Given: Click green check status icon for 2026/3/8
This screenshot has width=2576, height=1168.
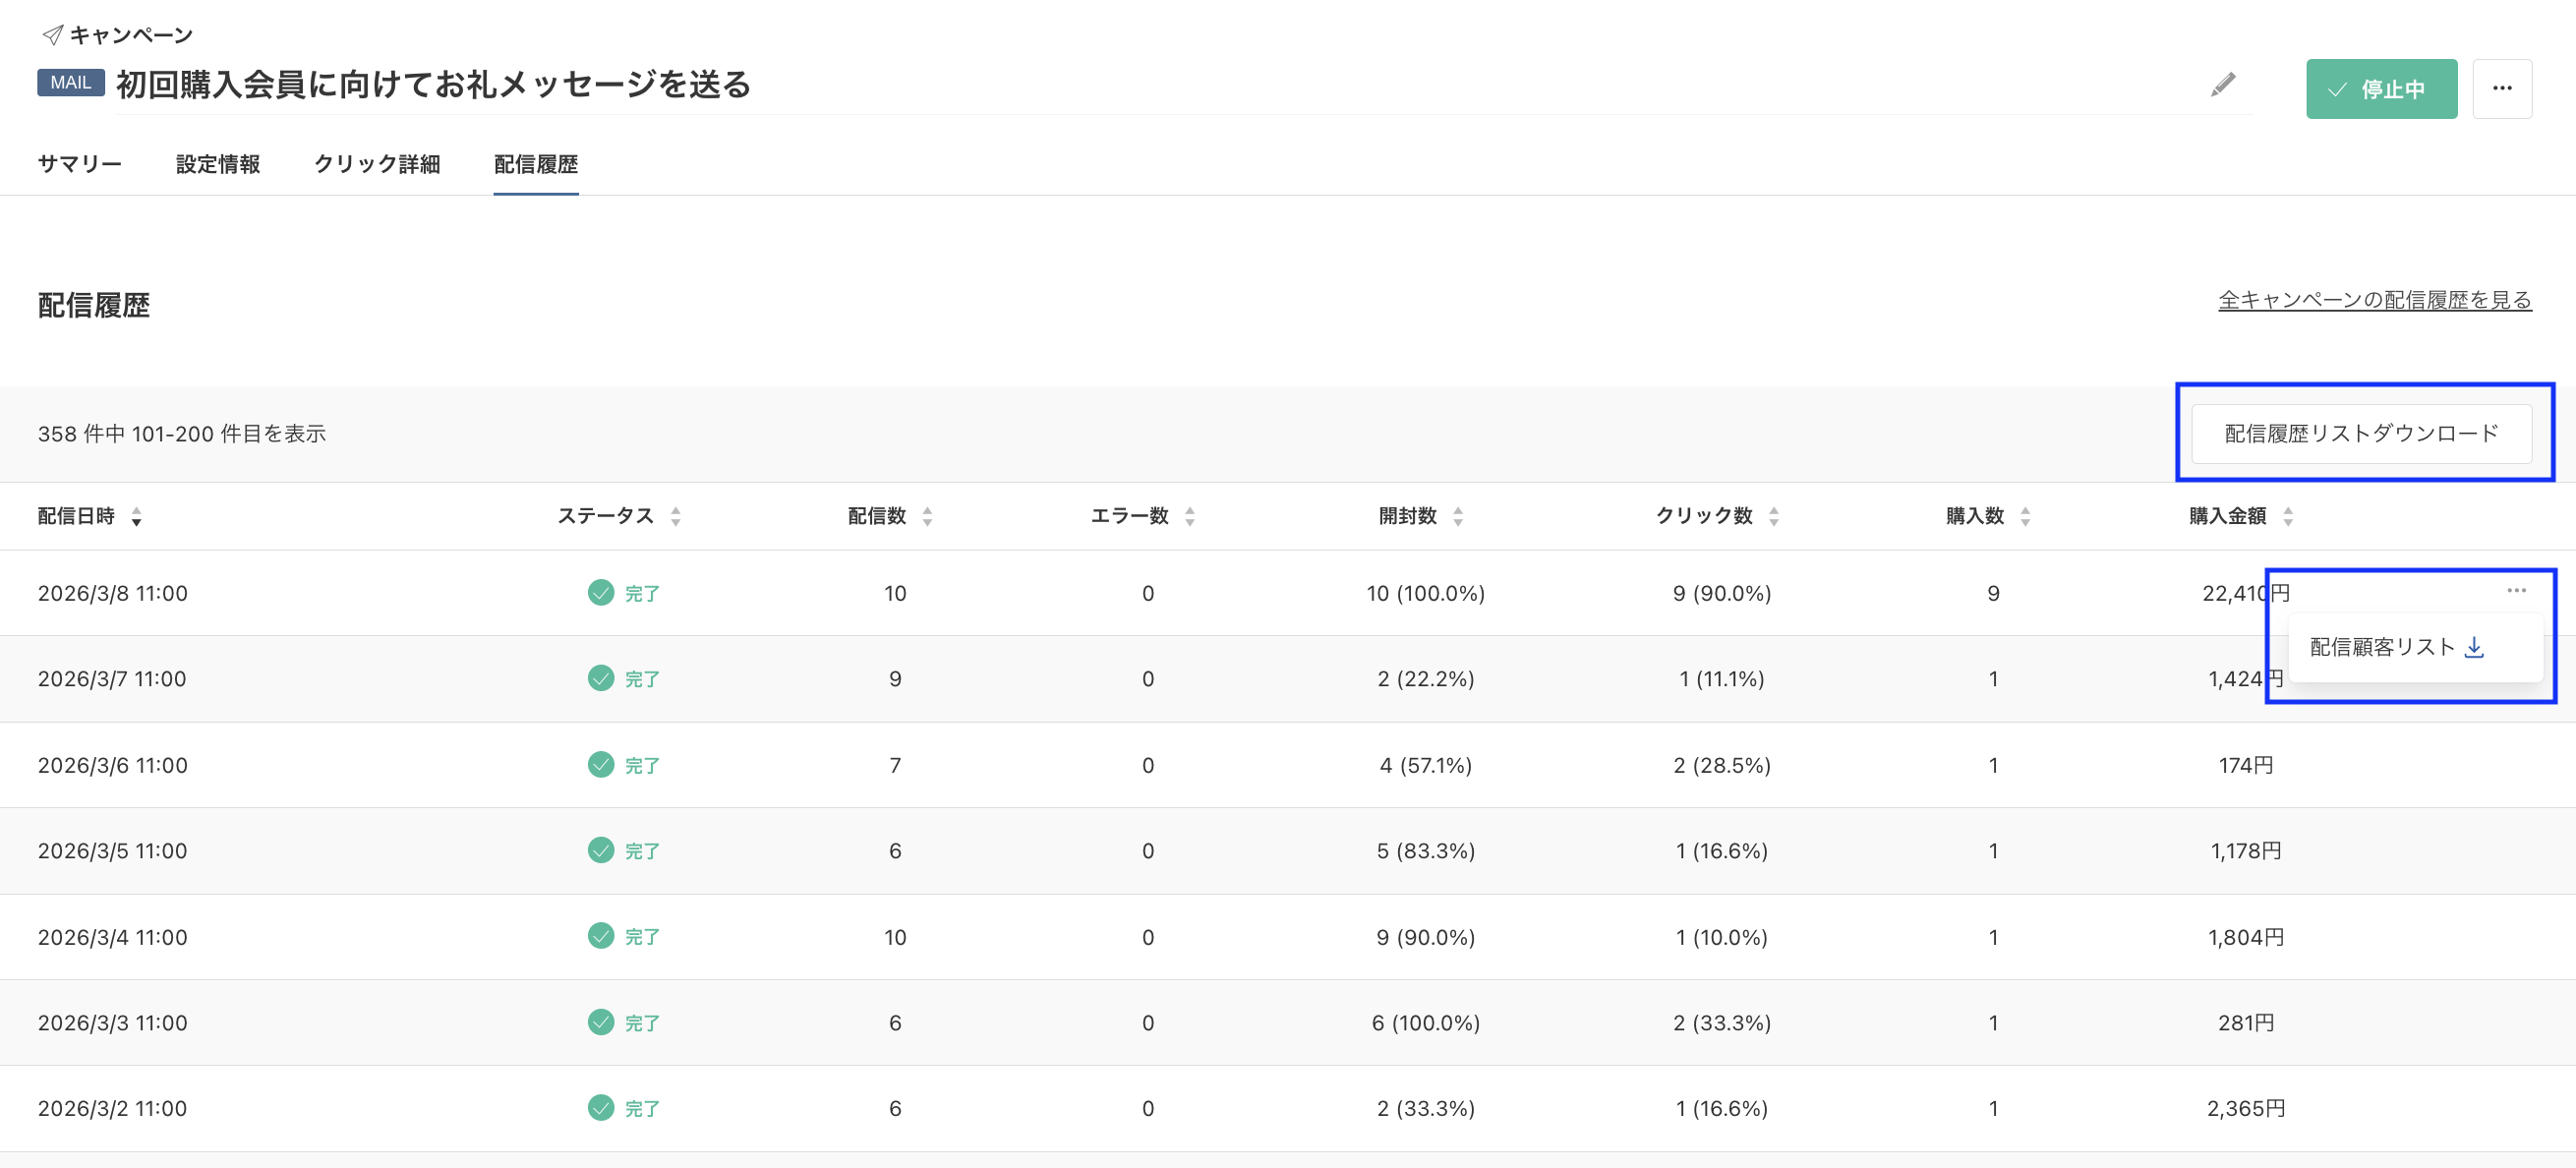Looking at the screenshot, I should (x=600, y=593).
